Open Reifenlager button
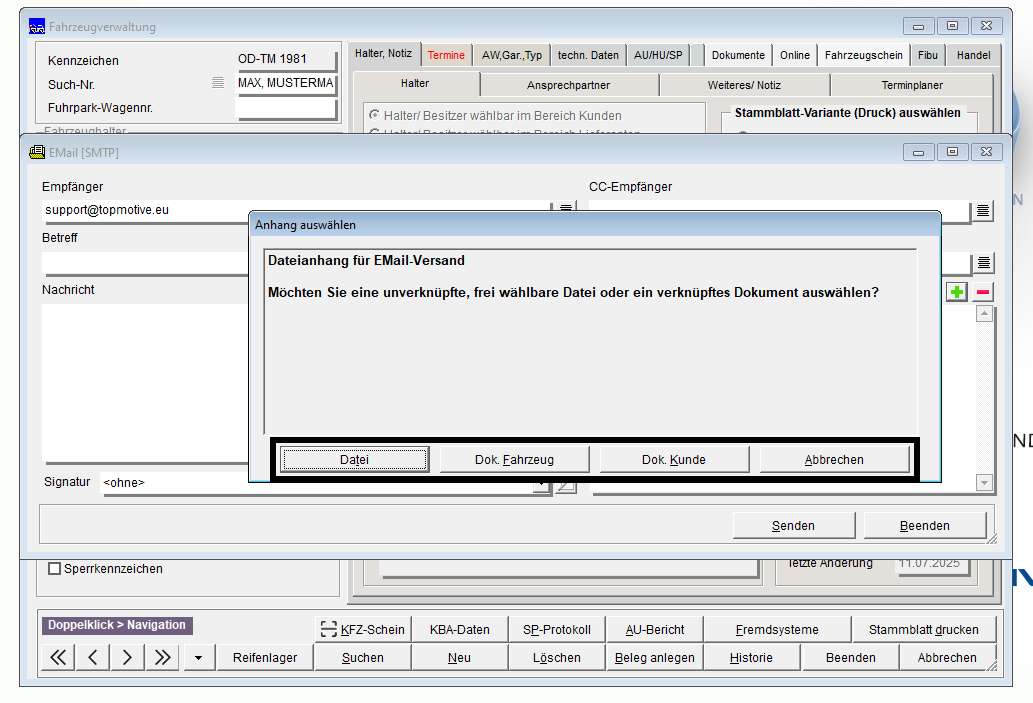1033x703 pixels. [x=265, y=657]
